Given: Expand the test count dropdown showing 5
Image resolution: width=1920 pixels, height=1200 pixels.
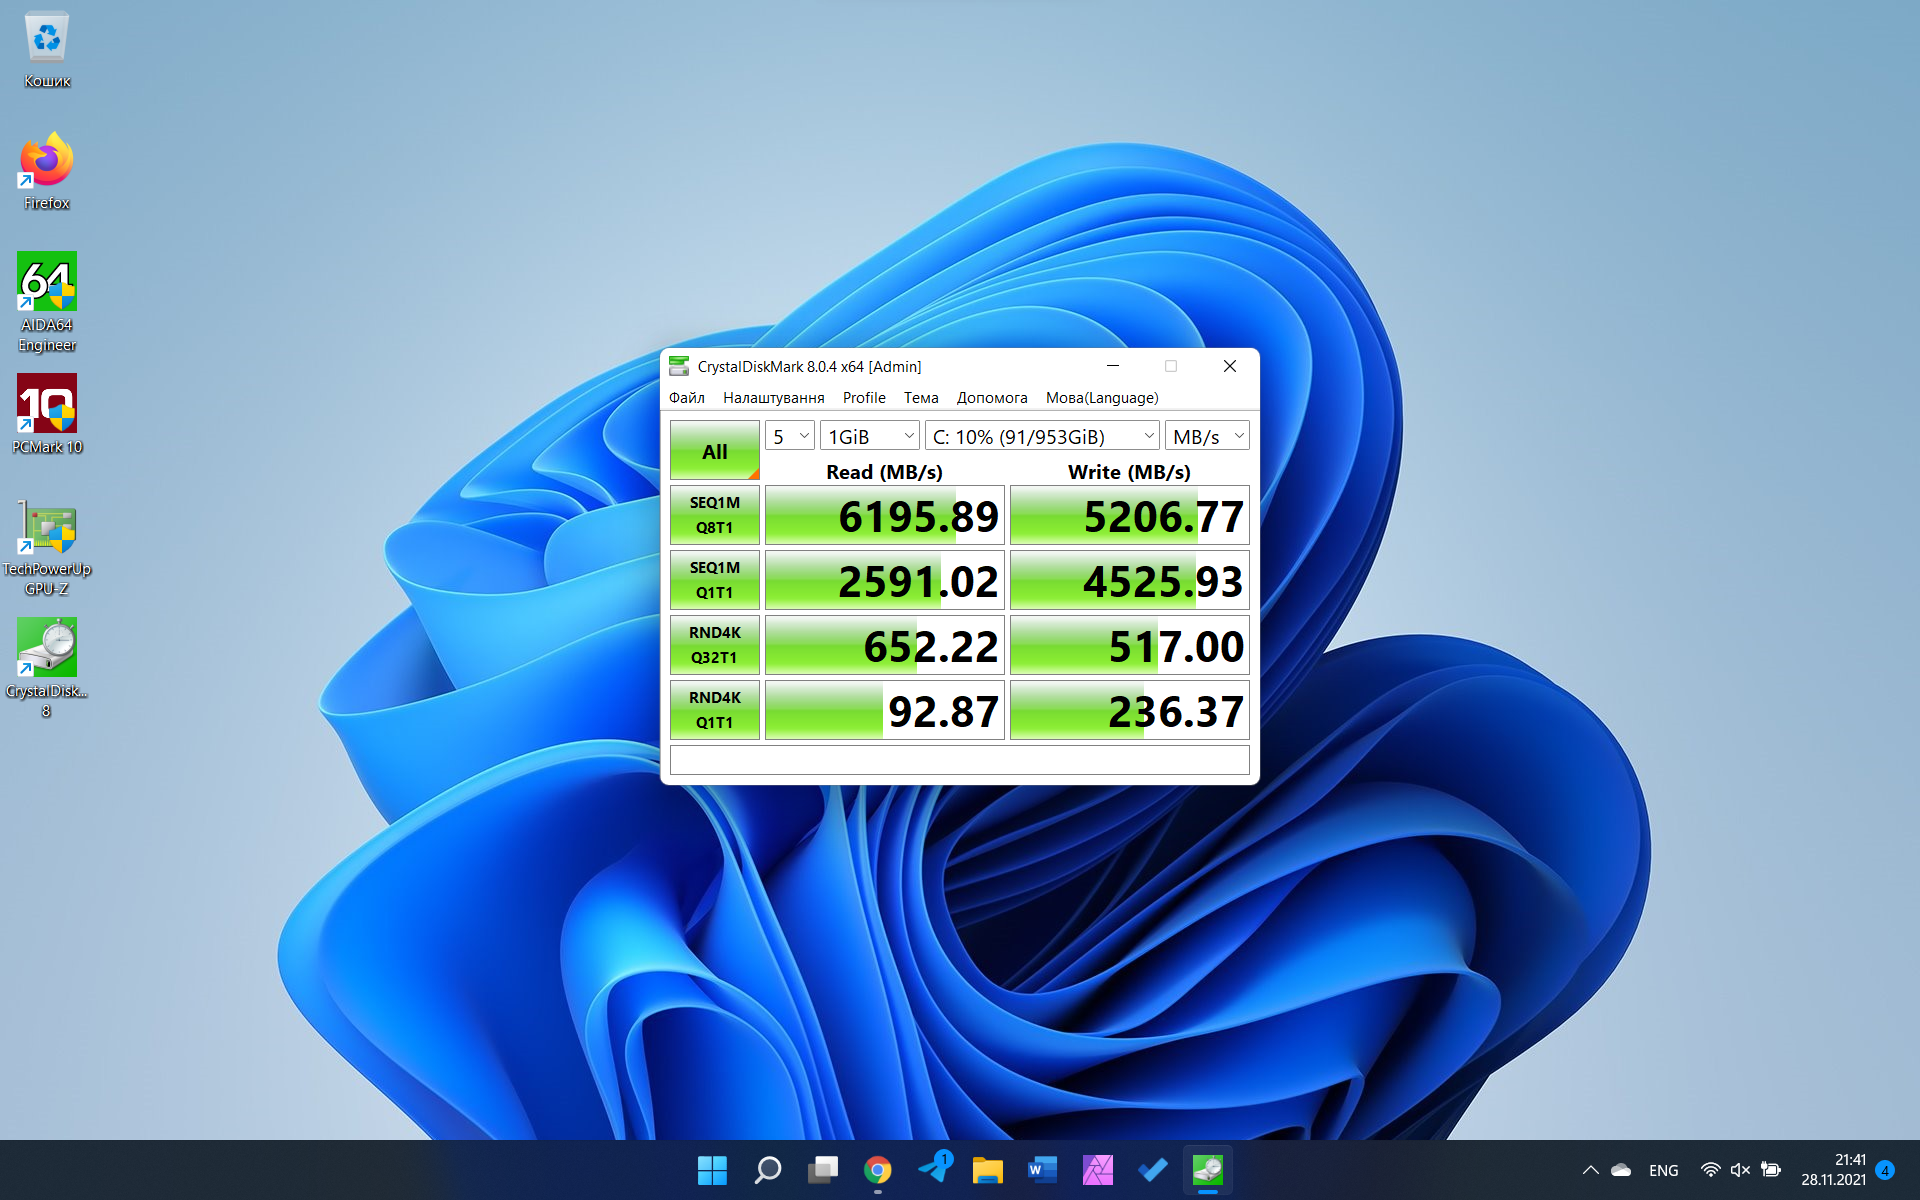Looking at the screenshot, I should [x=790, y=436].
